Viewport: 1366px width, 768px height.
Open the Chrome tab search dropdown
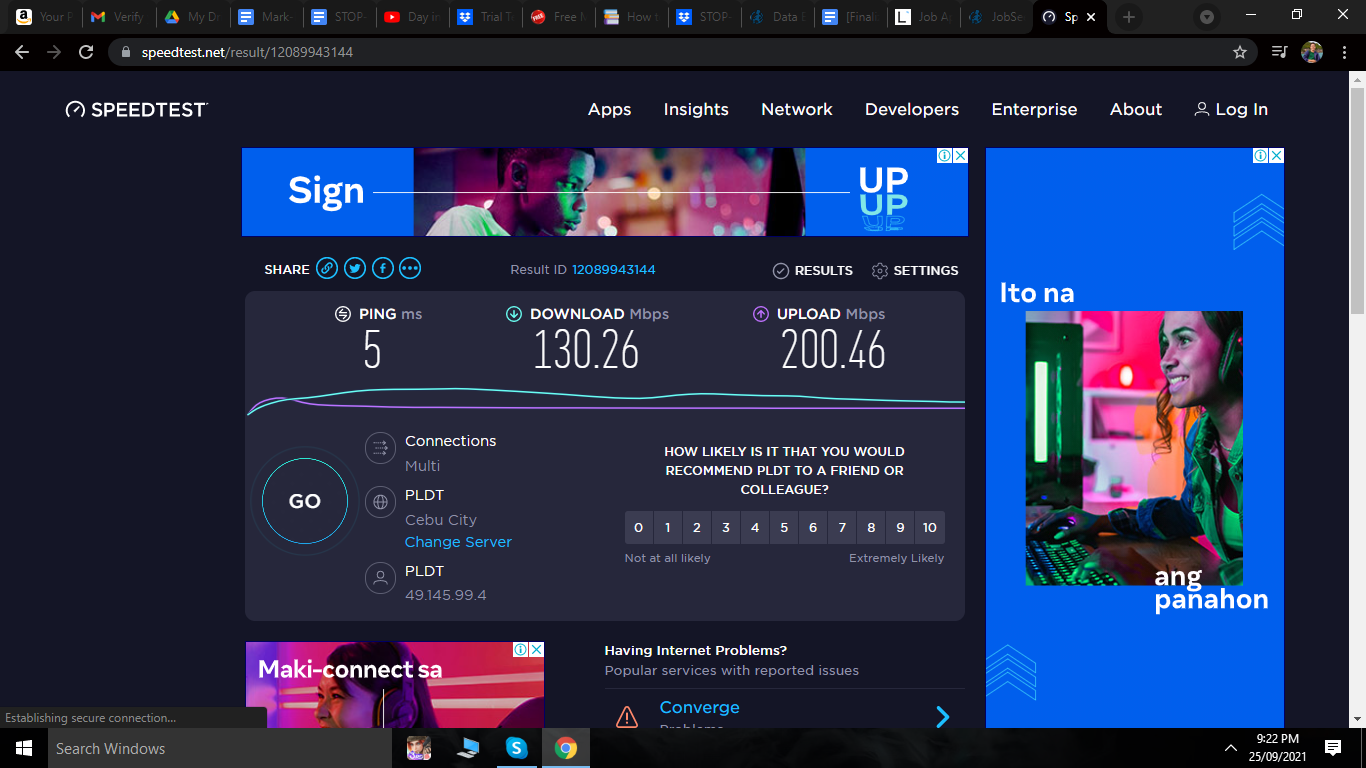click(x=1207, y=17)
